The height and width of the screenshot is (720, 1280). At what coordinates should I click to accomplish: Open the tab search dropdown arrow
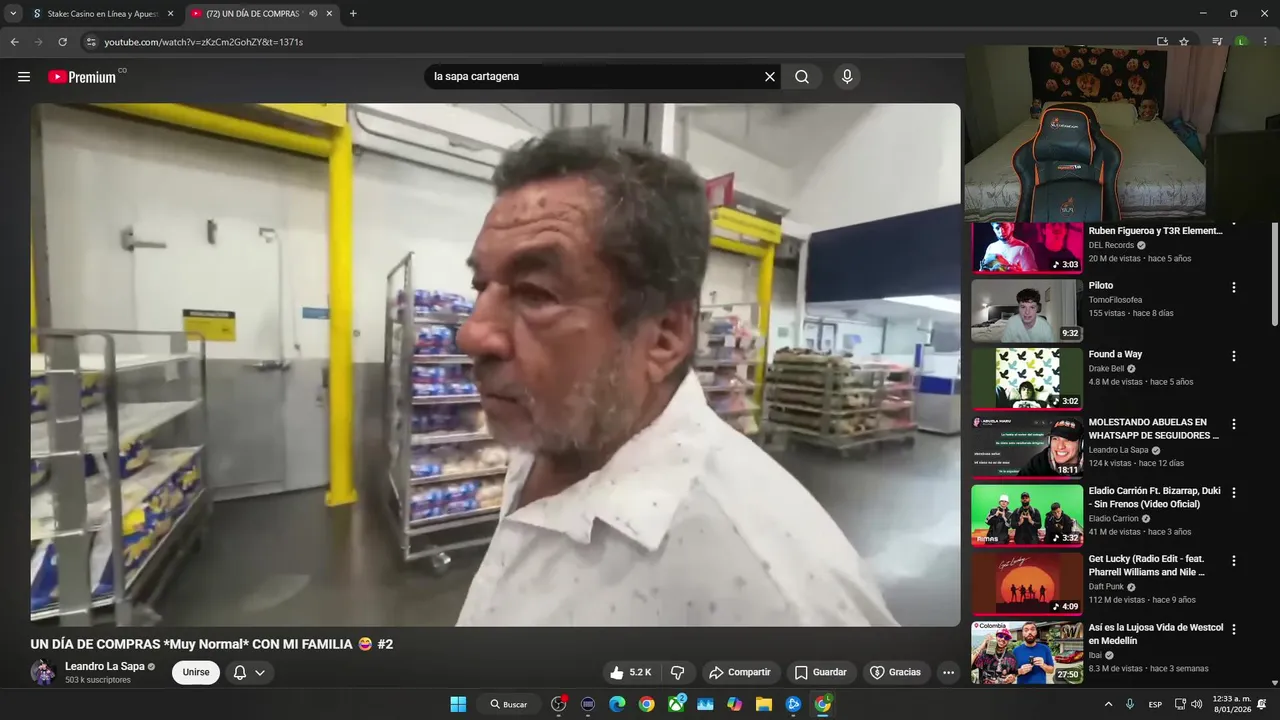pyautogui.click(x=13, y=13)
